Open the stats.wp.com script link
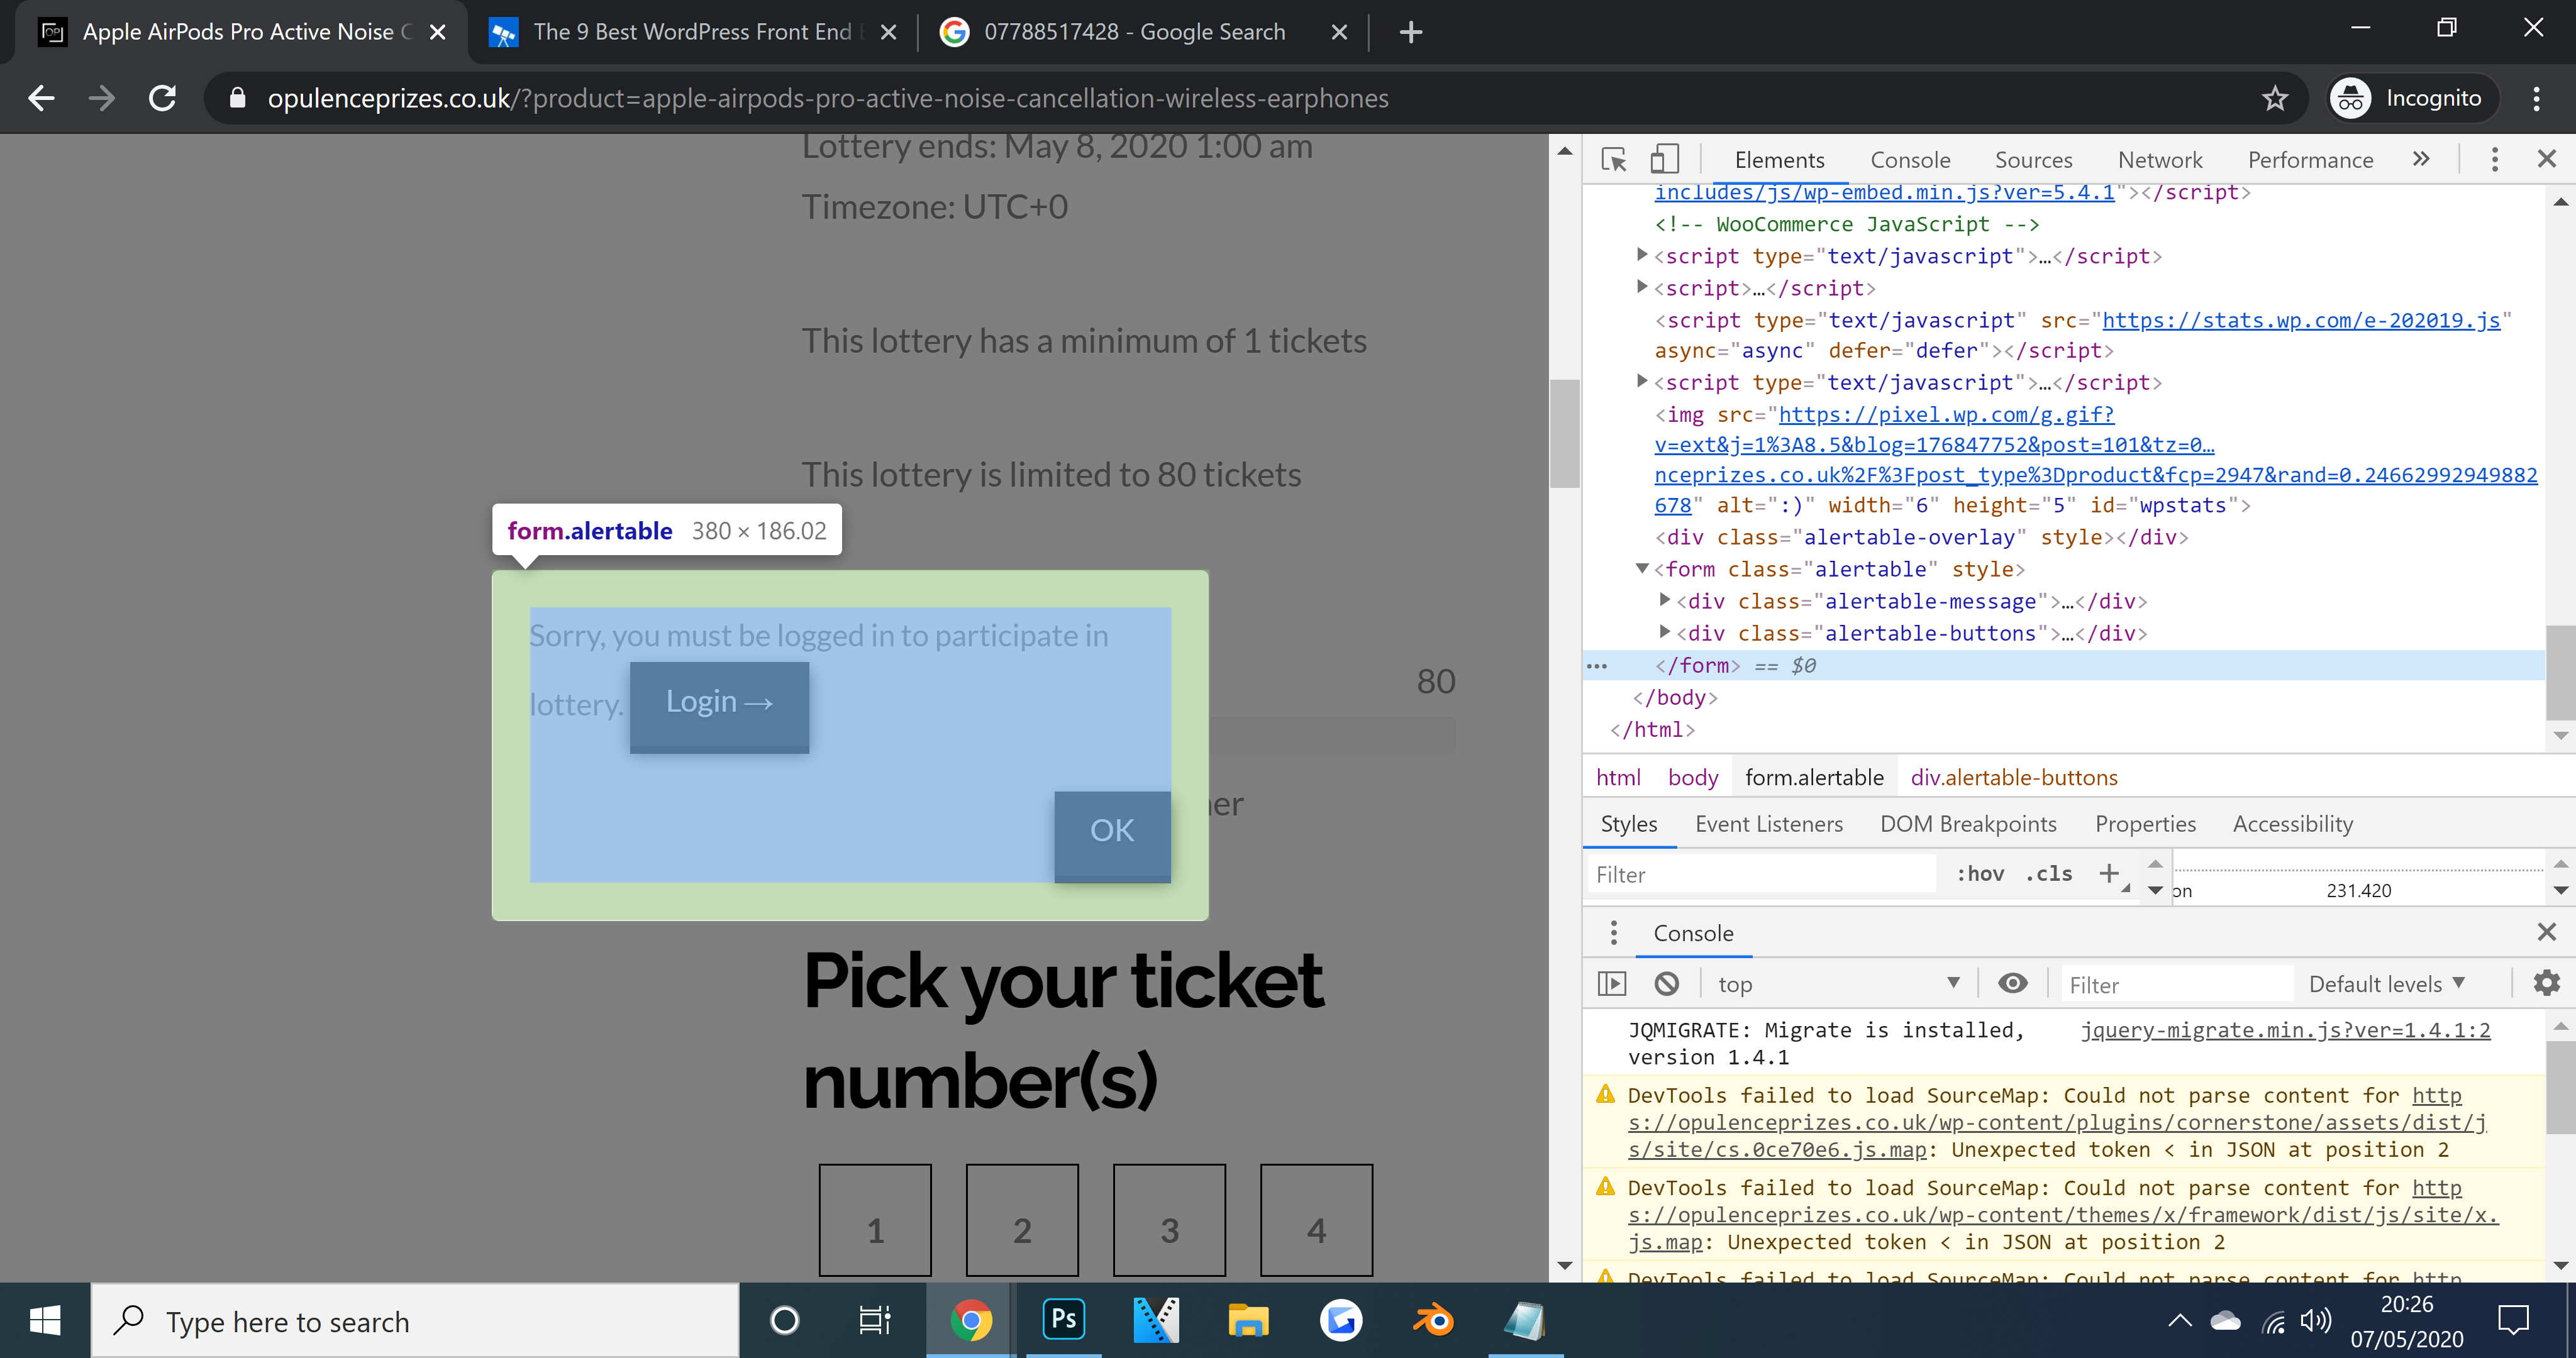This screenshot has height=1358, width=2576. coord(2301,320)
